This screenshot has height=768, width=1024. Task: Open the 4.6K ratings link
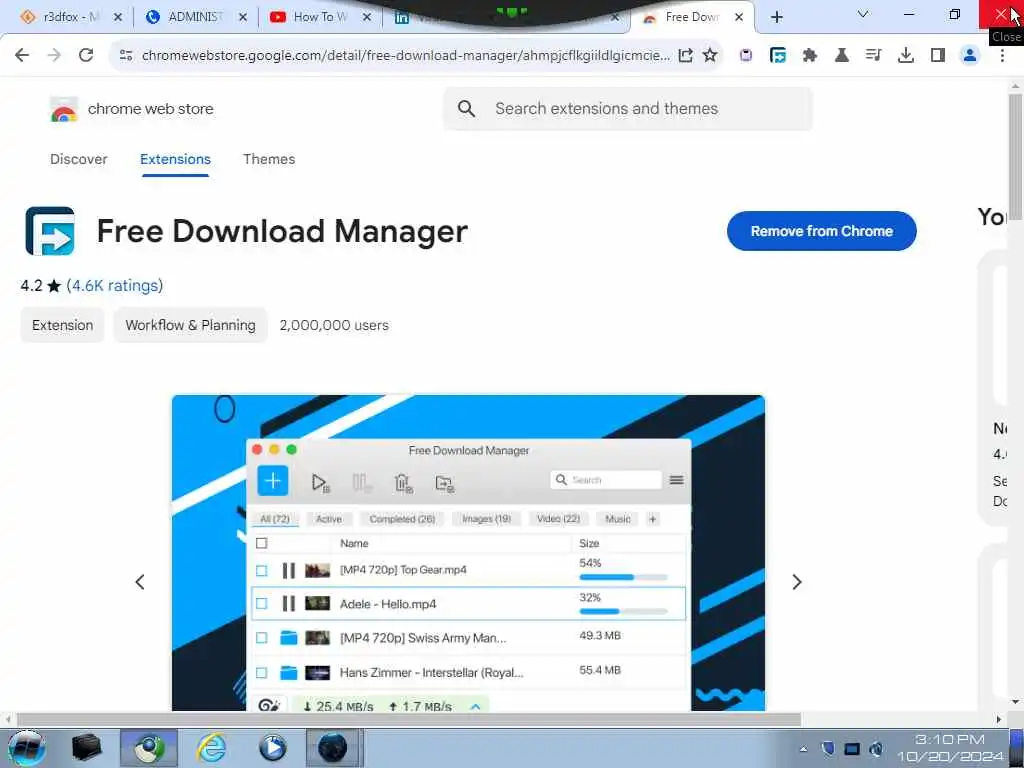[115, 286]
